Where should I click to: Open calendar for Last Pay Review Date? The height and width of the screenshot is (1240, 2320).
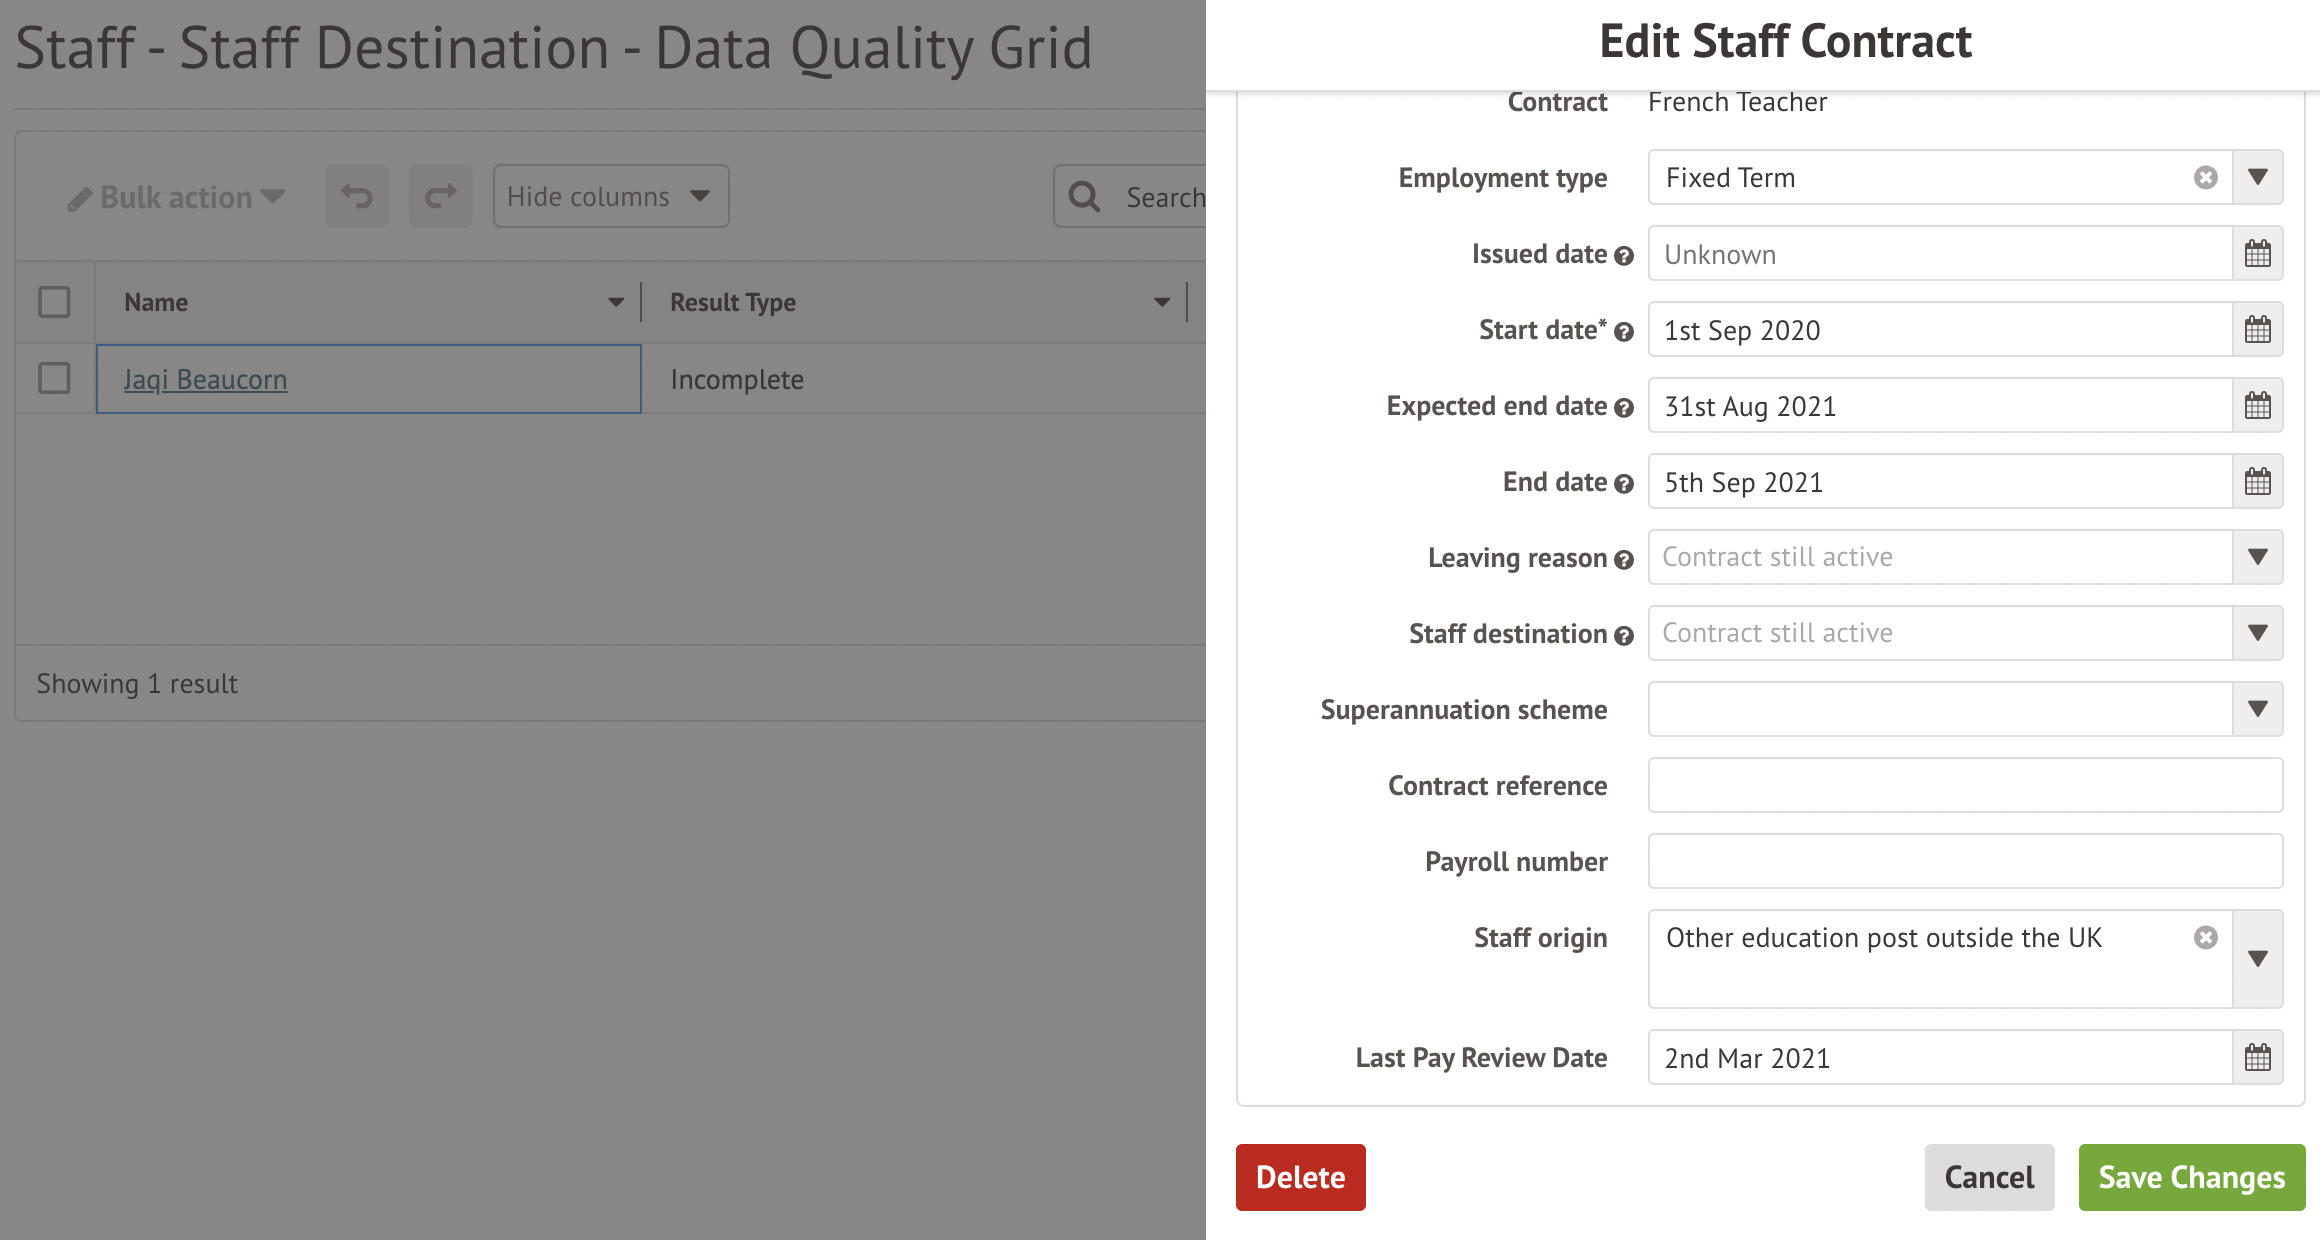tap(2257, 1058)
